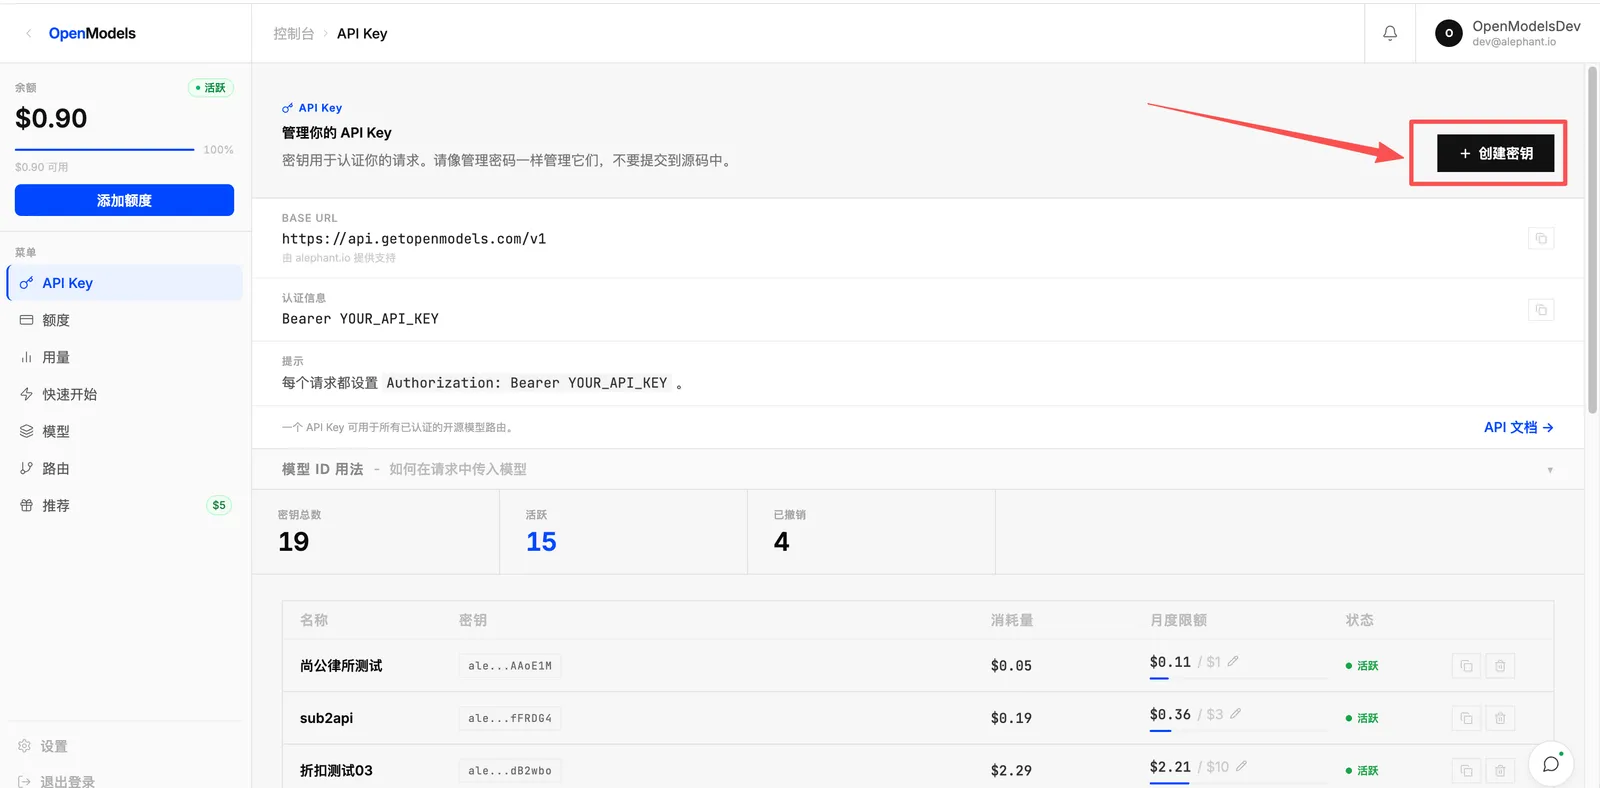Go to 额度 in the sidebar
Viewport: 1600px width, 788px height.
[125, 320]
